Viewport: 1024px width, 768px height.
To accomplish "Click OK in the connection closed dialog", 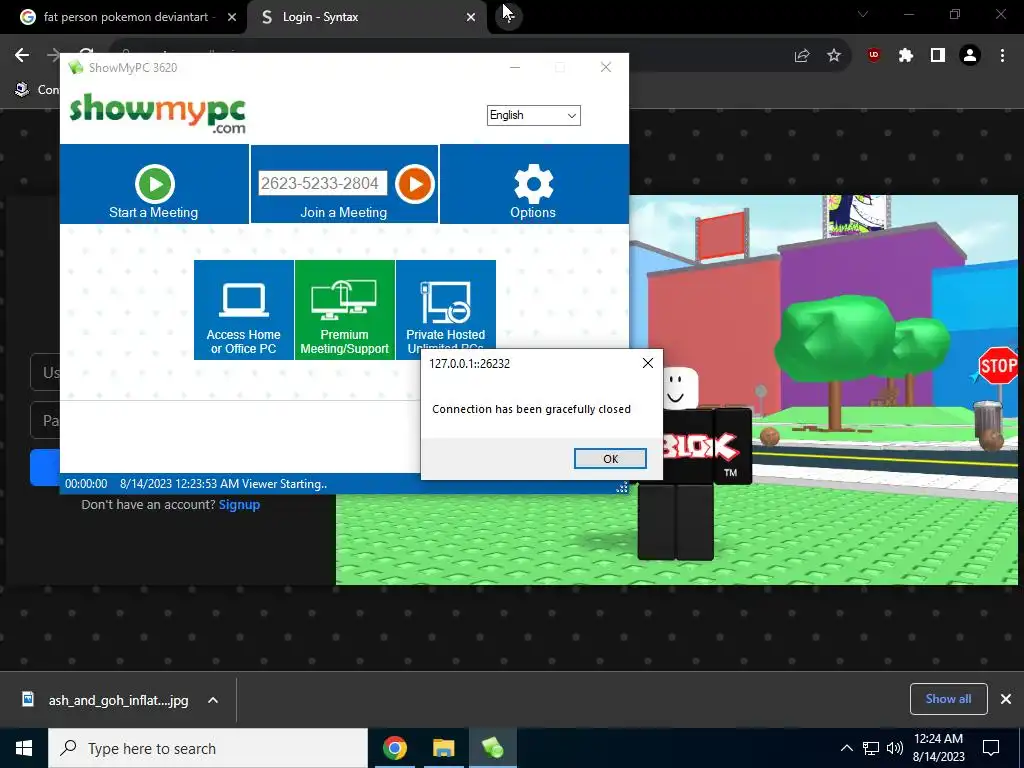I will (x=610, y=458).
